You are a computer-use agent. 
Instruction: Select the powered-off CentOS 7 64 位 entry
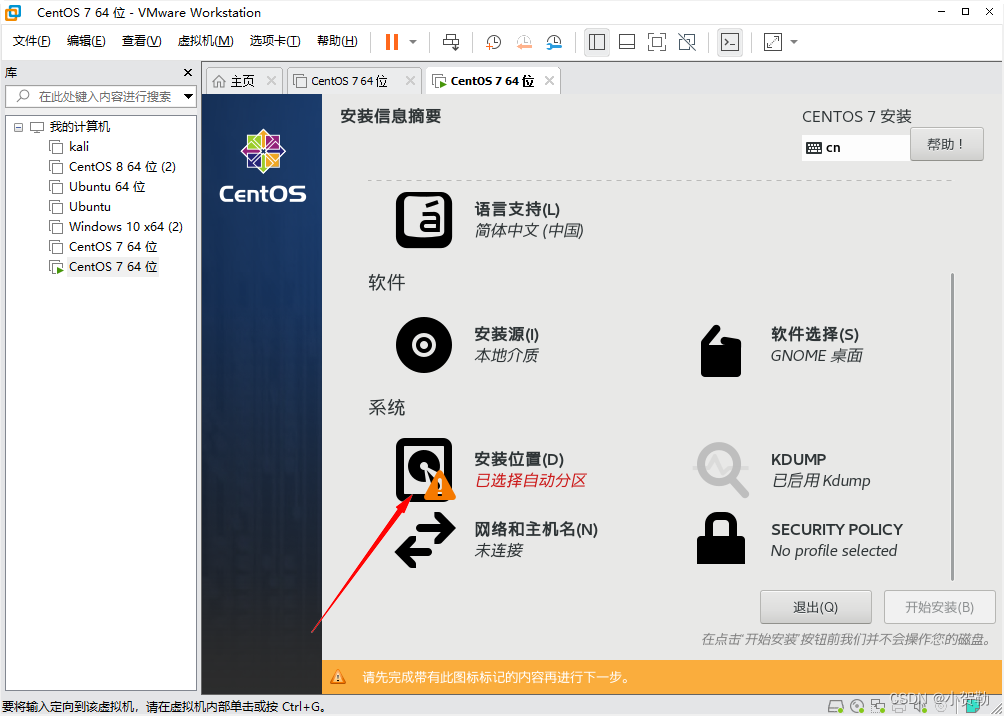113,247
